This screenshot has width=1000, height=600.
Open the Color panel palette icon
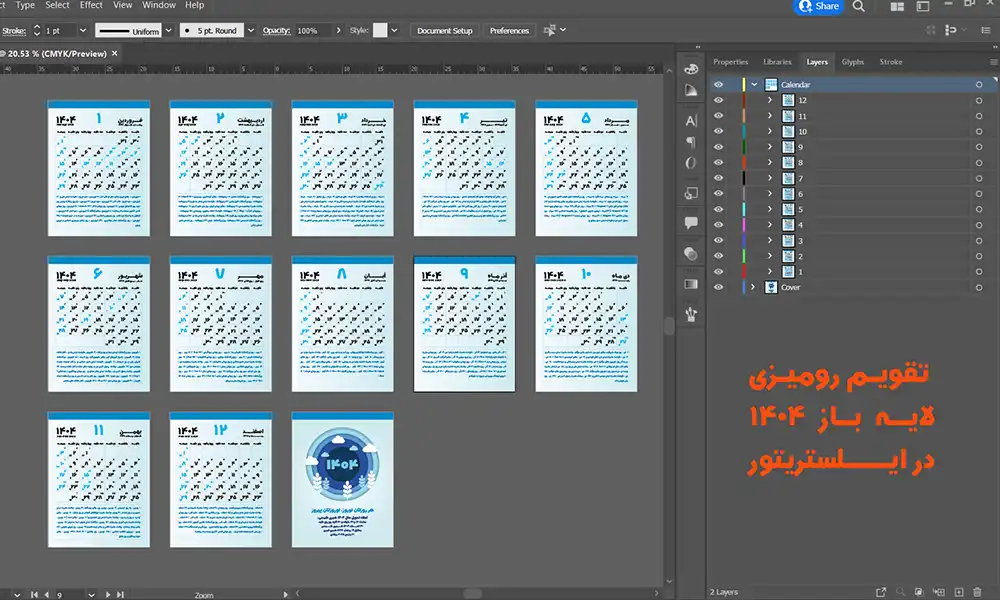691,69
